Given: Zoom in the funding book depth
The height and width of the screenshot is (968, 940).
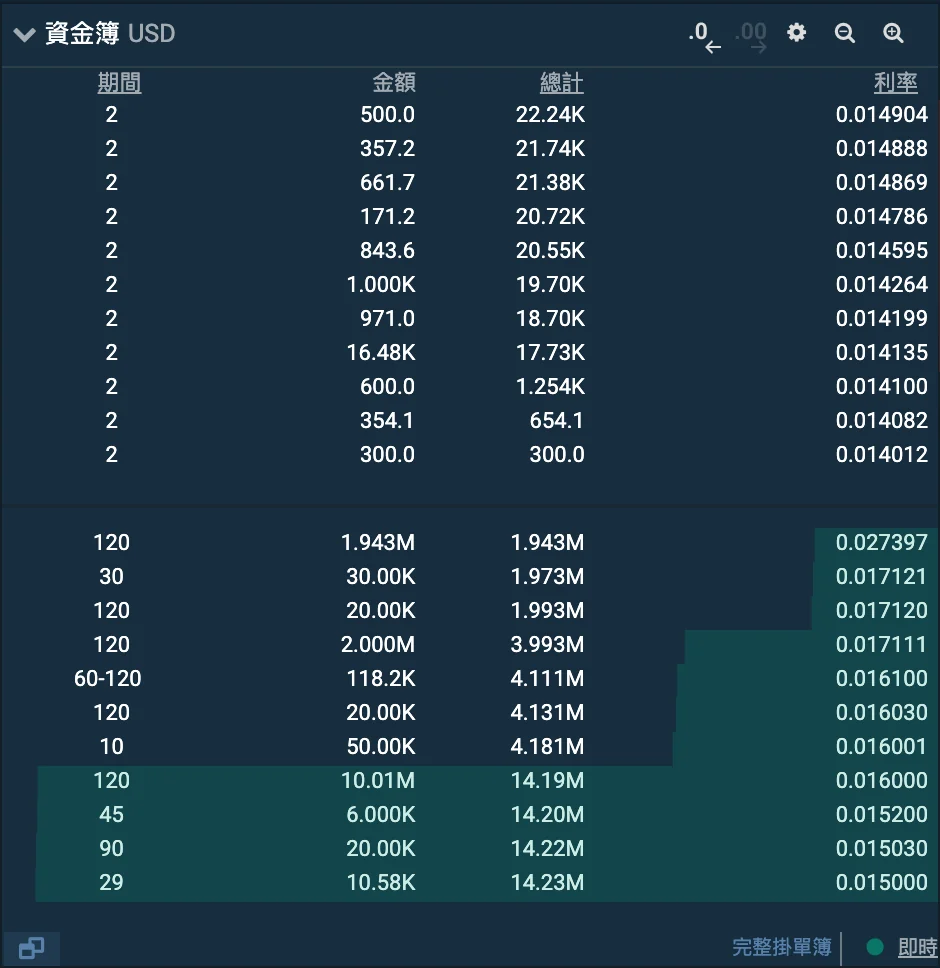Looking at the screenshot, I should click(x=893, y=33).
